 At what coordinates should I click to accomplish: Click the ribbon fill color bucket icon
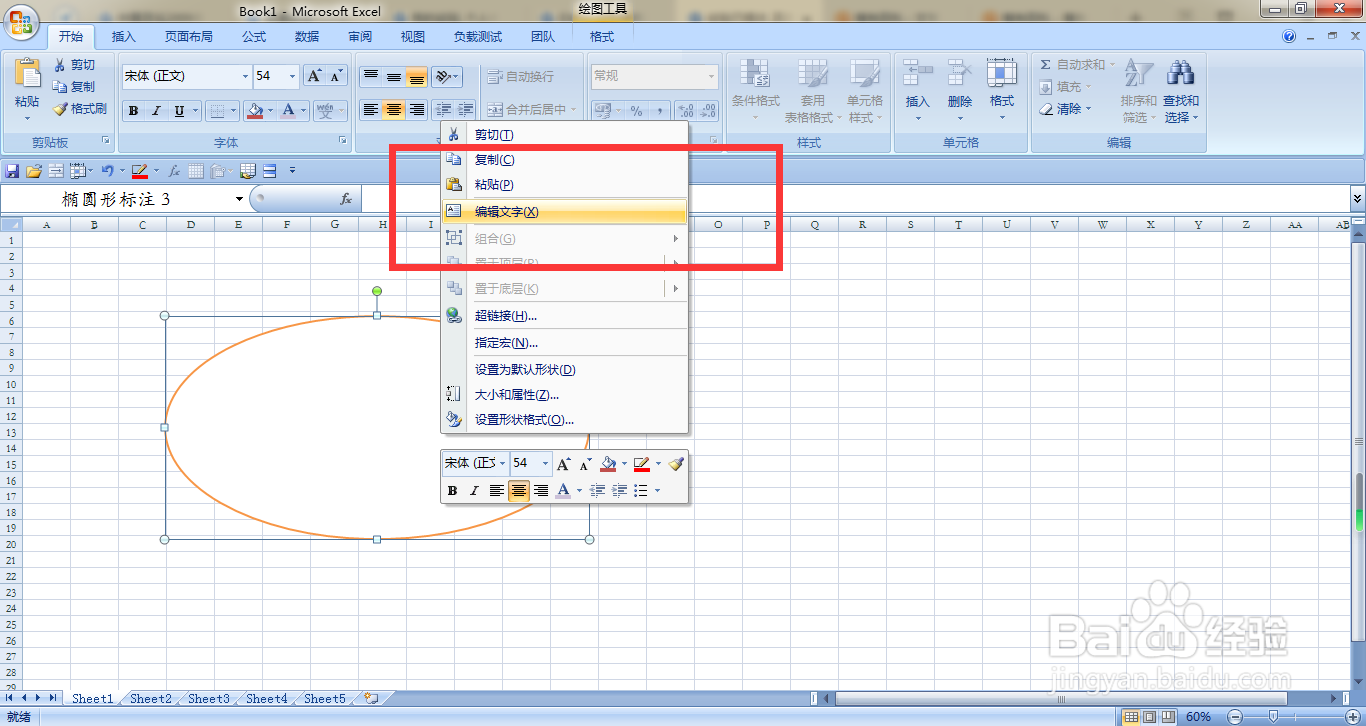[255, 110]
